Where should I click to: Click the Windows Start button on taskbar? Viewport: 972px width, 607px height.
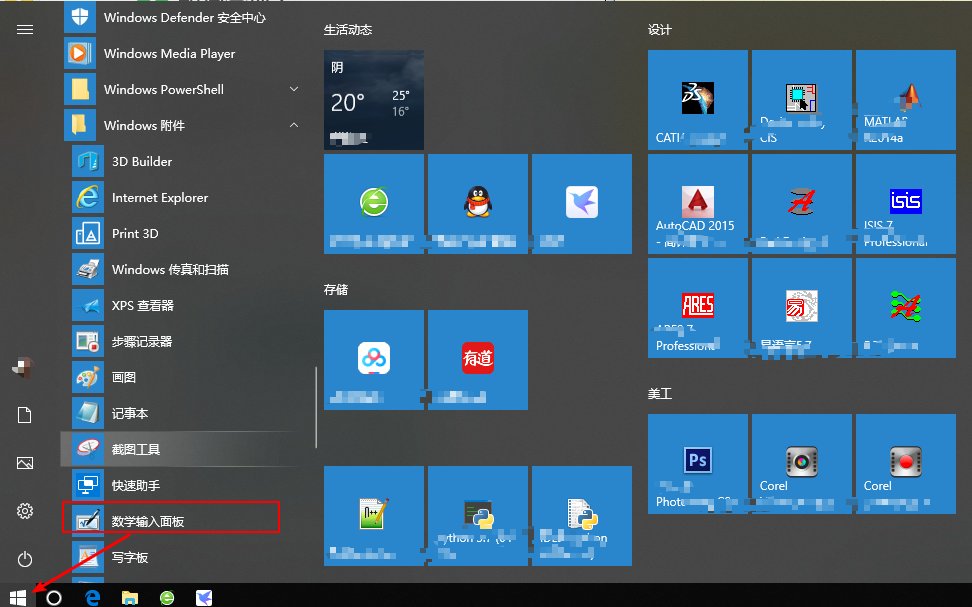[19, 596]
